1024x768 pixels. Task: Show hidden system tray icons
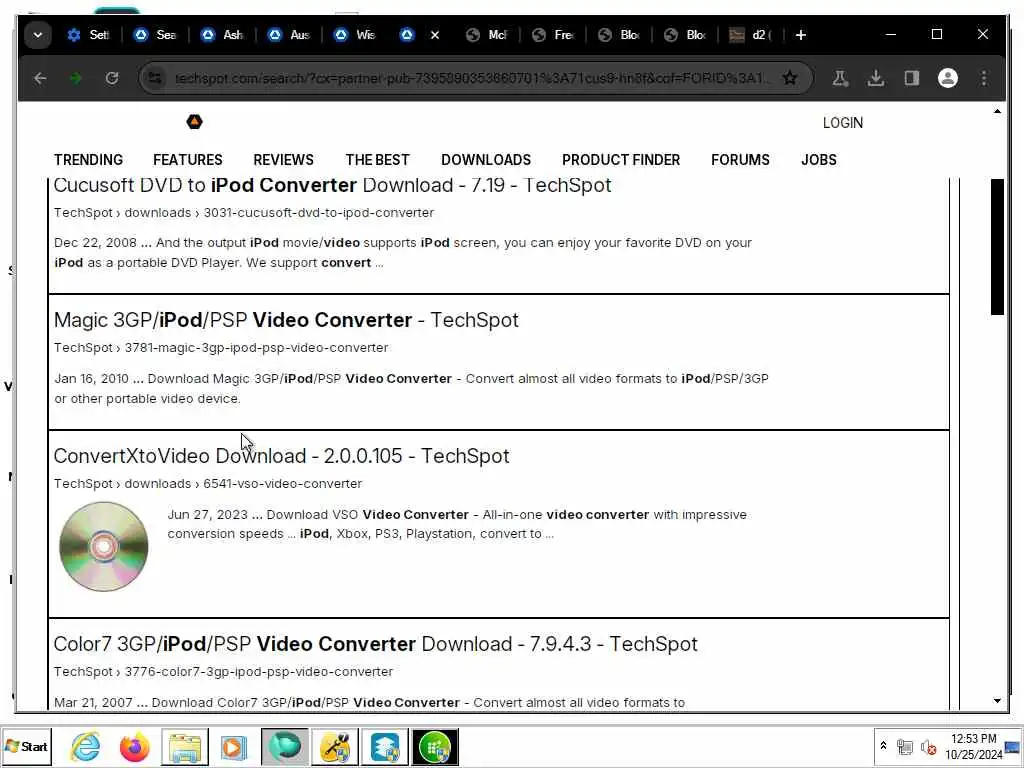[884, 746]
